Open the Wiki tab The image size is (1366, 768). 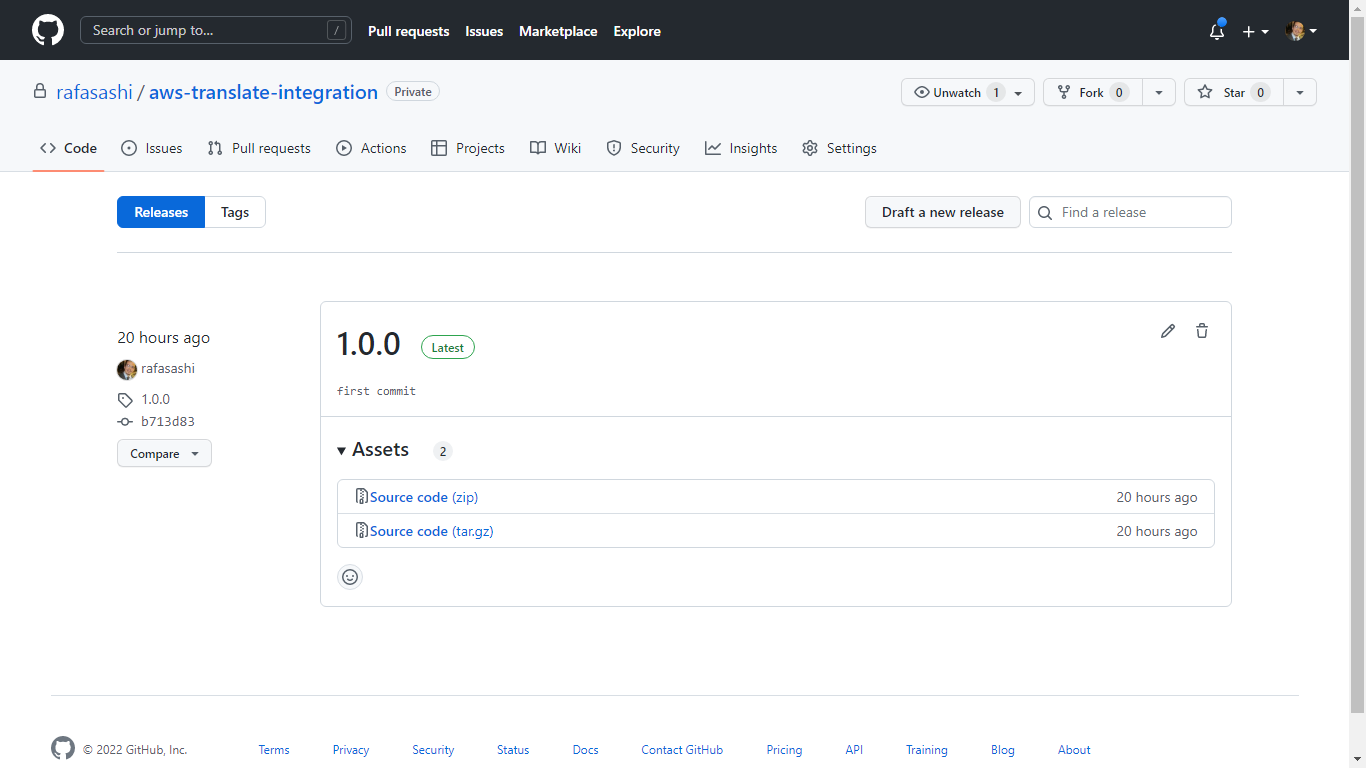555,148
